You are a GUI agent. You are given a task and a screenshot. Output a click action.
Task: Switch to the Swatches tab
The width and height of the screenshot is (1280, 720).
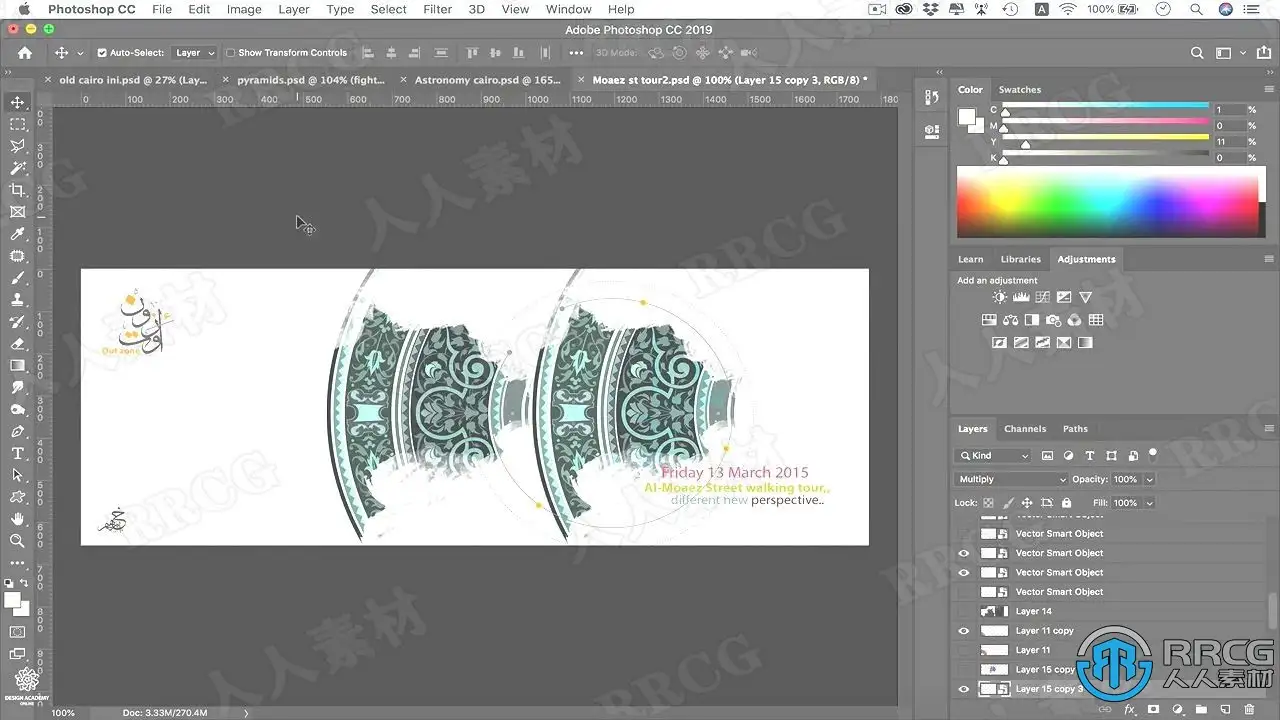click(1020, 89)
